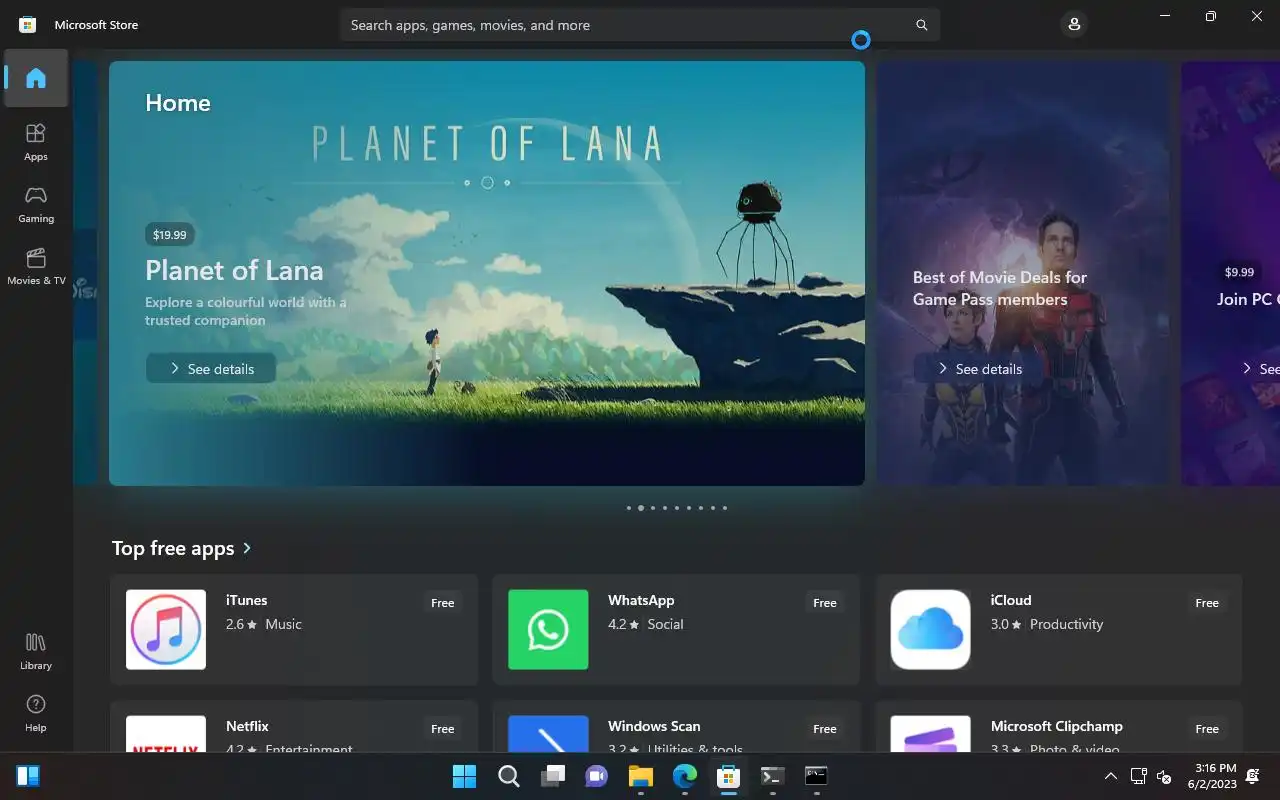Click Free button for Netflix
The height and width of the screenshot is (800, 1280).
click(x=443, y=729)
